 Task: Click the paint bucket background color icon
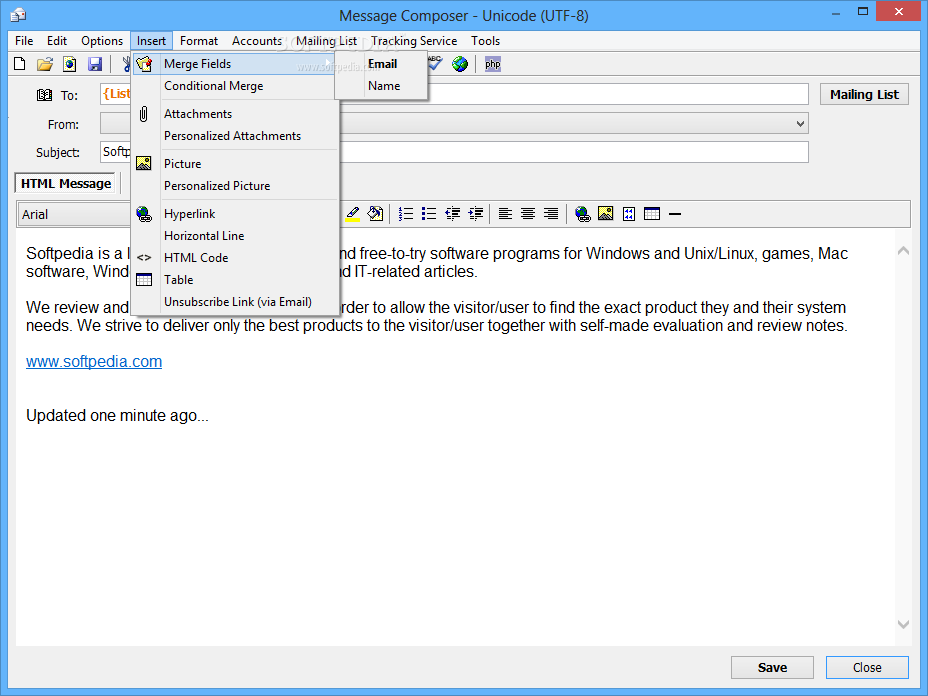[x=375, y=214]
